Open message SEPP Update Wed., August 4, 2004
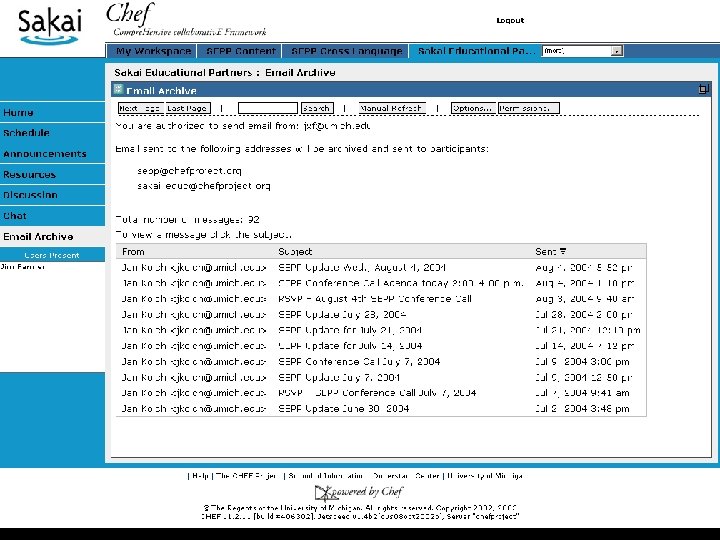Image resolution: width=720 pixels, height=540 pixels. tap(362, 268)
